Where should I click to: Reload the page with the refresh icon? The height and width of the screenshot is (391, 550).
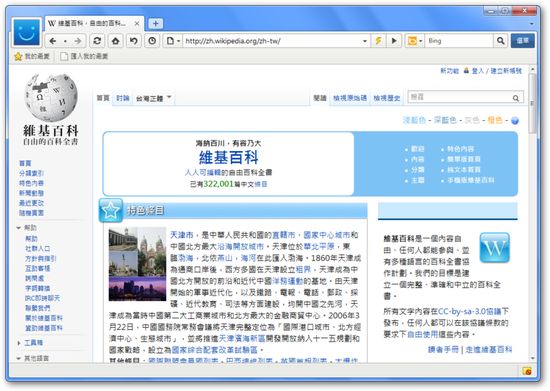[97, 41]
